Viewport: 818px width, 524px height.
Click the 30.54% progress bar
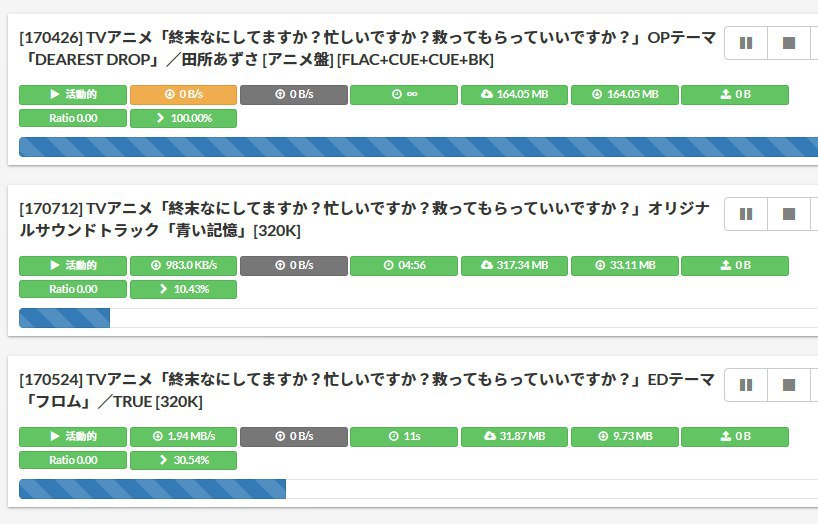tap(418, 489)
